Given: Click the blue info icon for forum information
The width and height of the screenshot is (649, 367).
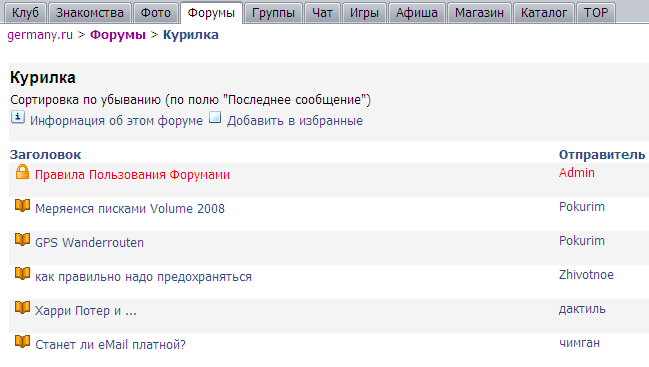Looking at the screenshot, I should pos(17,118).
